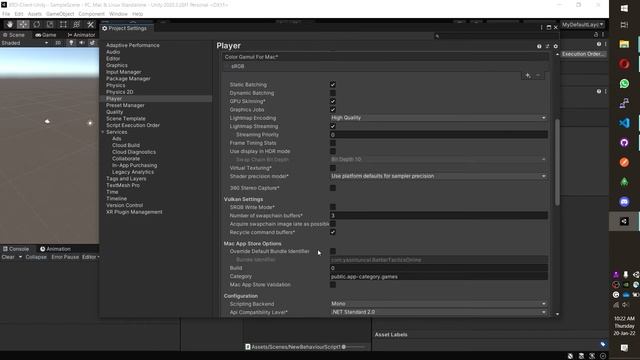Open Visual Studio Code from taskbar

click(624, 123)
